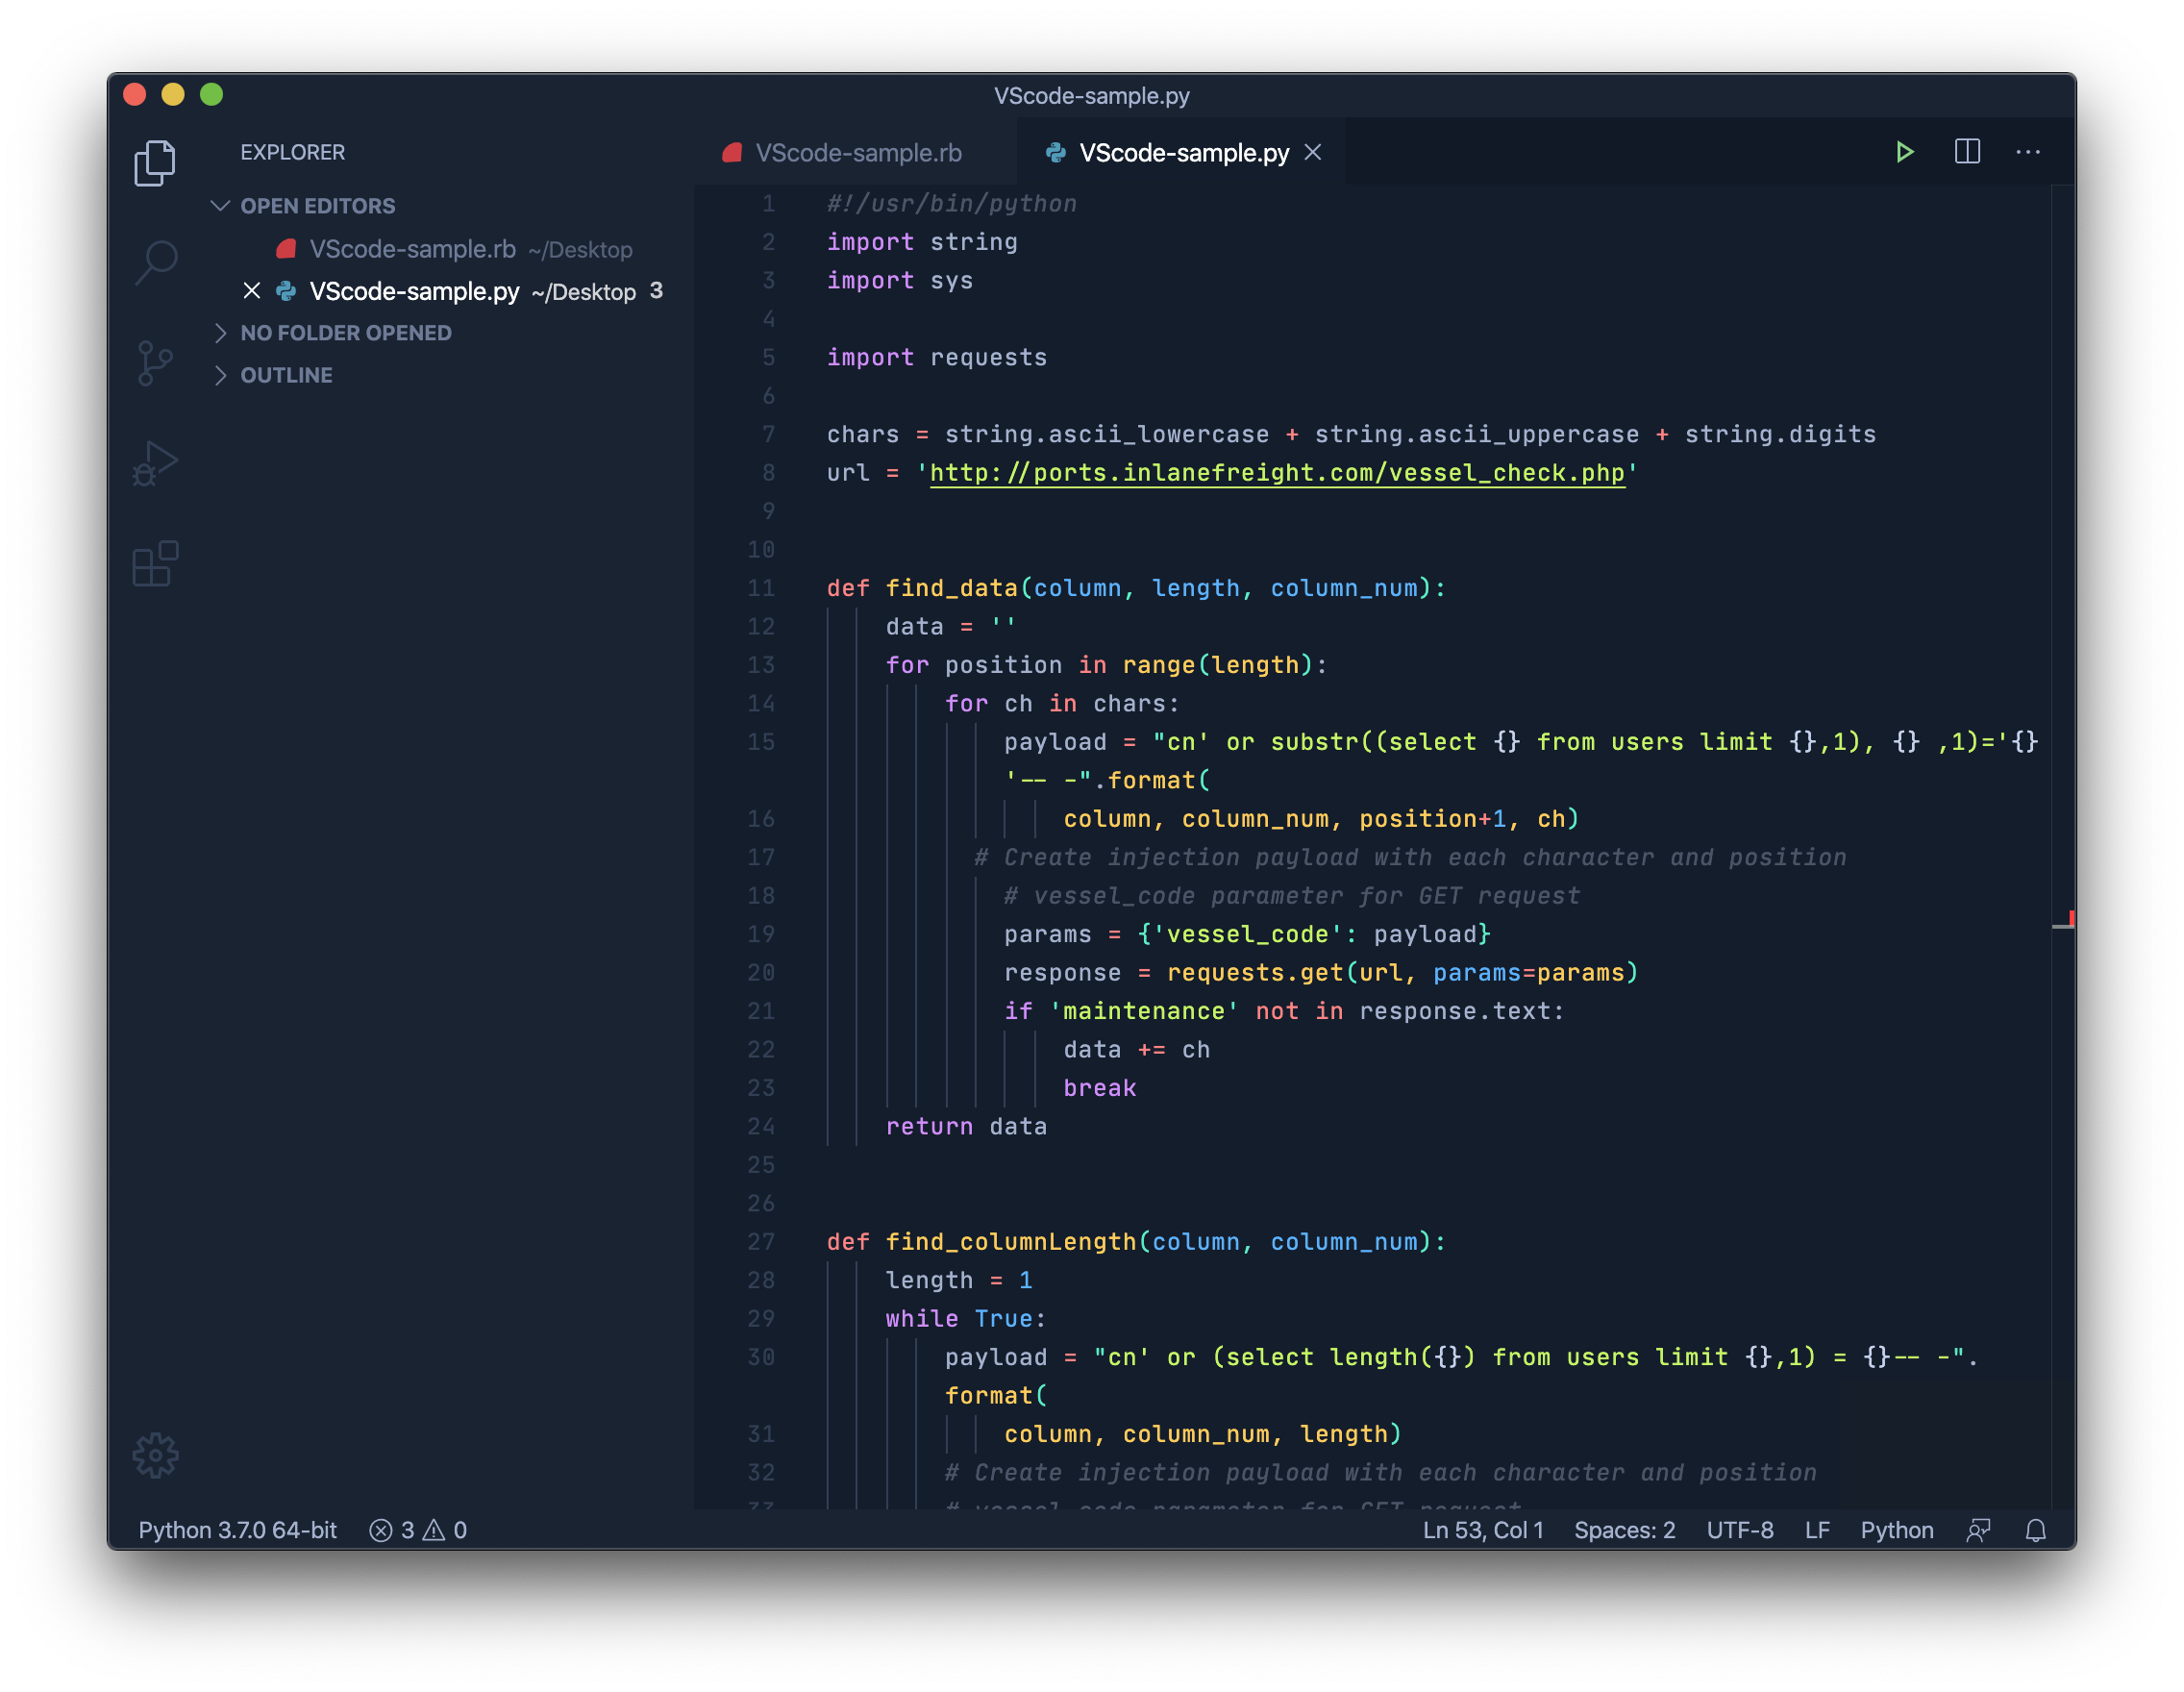2184x1692 pixels.
Task: Open the Manage gear settings icon
Action: [x=155, y=1455]
